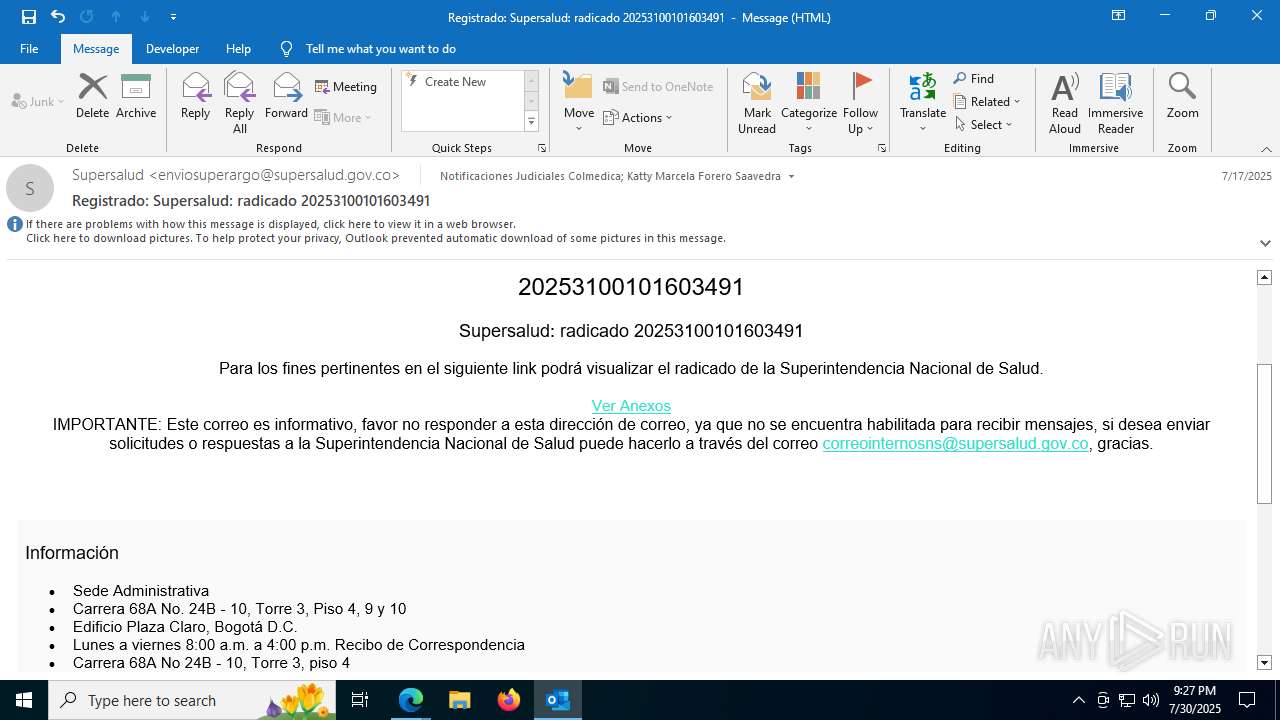Screen dimensions: 1280x720
Task: Start Read Aloud
Action: (1065, 103)
